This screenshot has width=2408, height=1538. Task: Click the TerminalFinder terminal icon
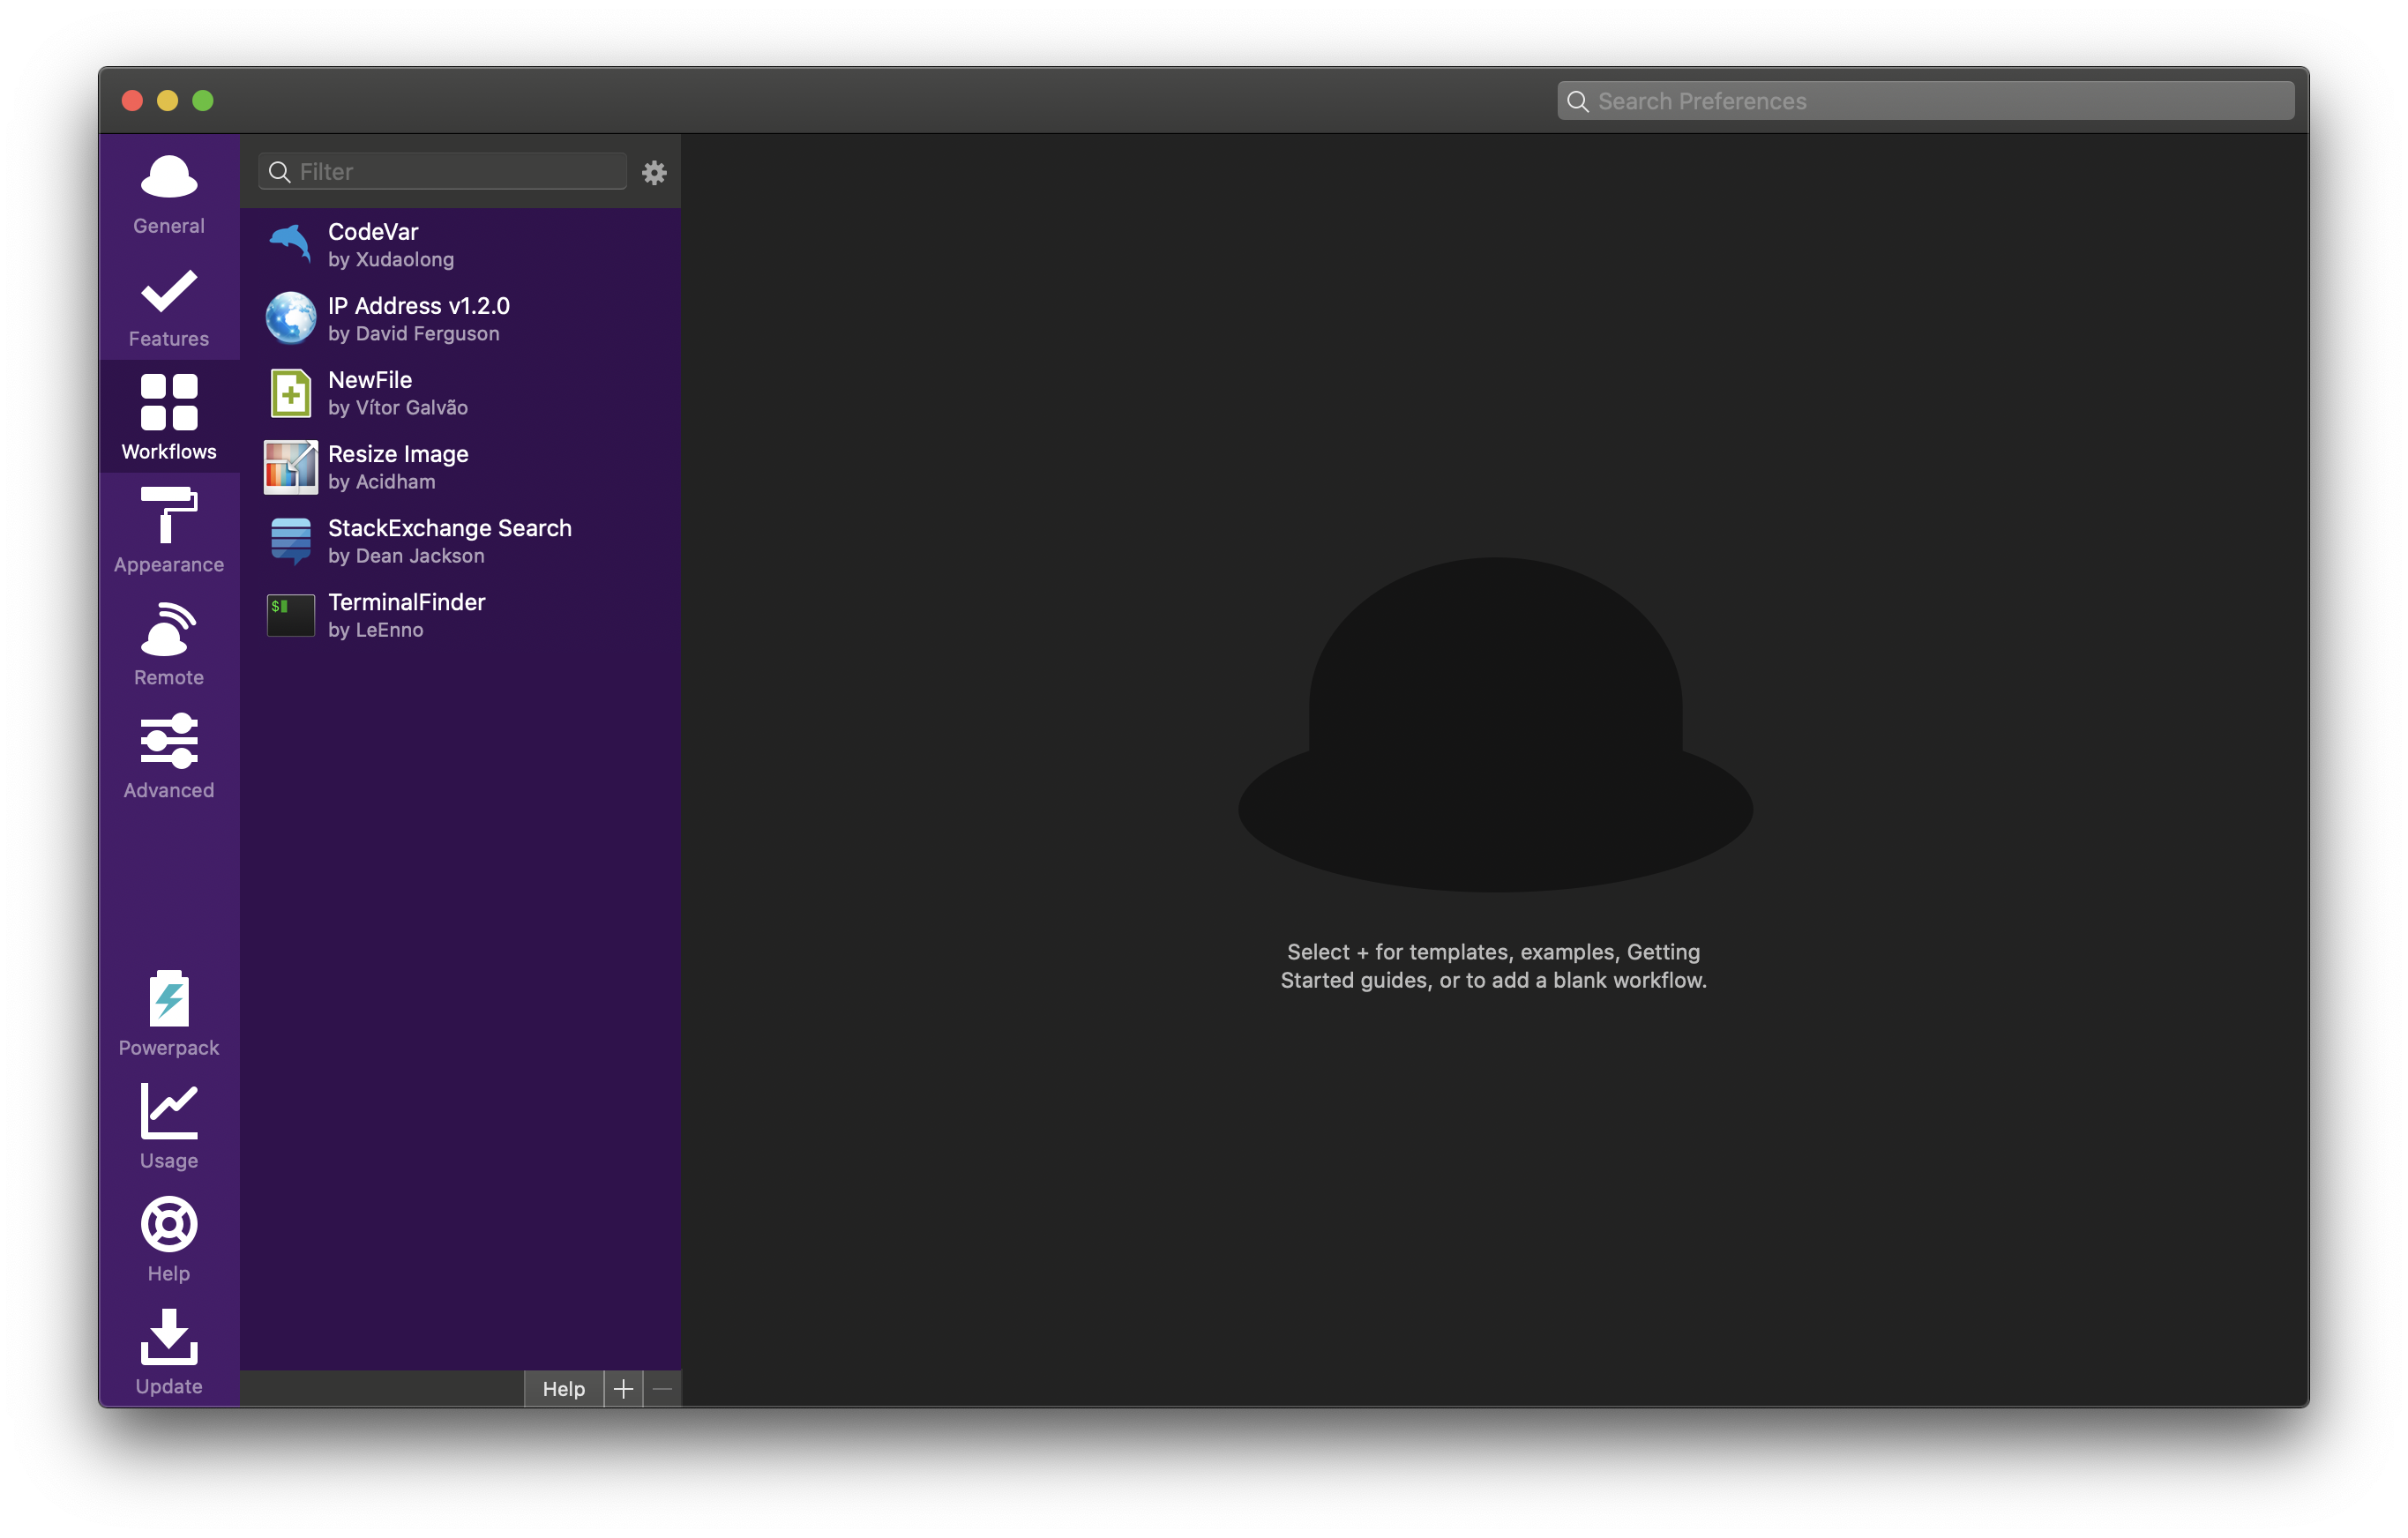click(291, 615)
